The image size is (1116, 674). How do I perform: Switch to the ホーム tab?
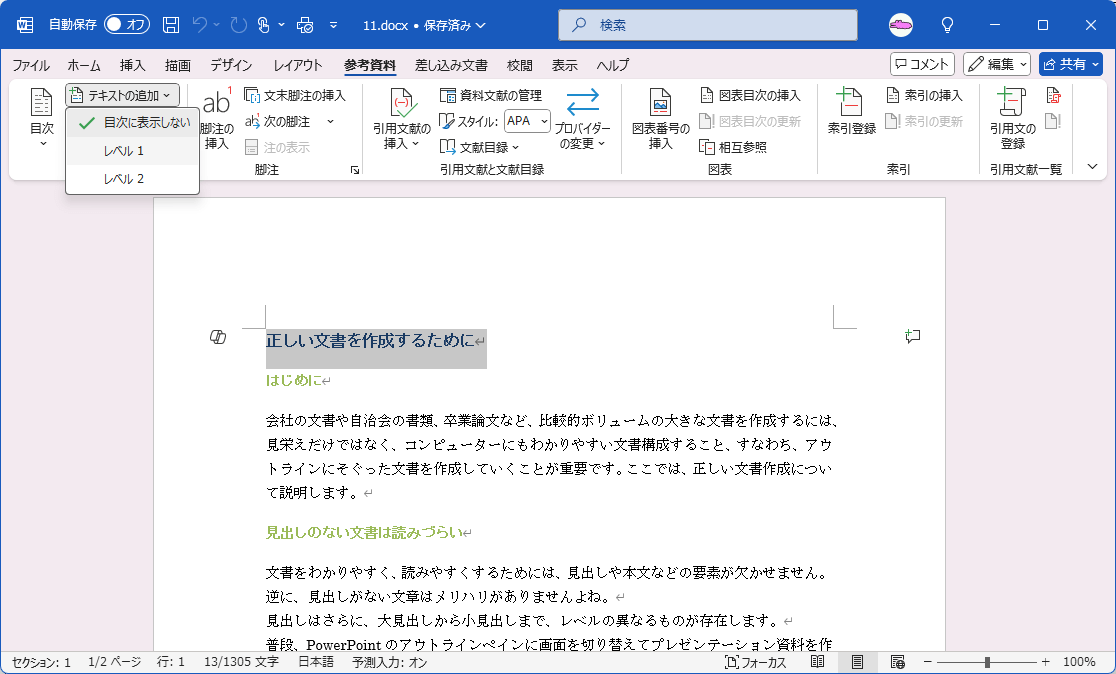[x=84, y=65]
